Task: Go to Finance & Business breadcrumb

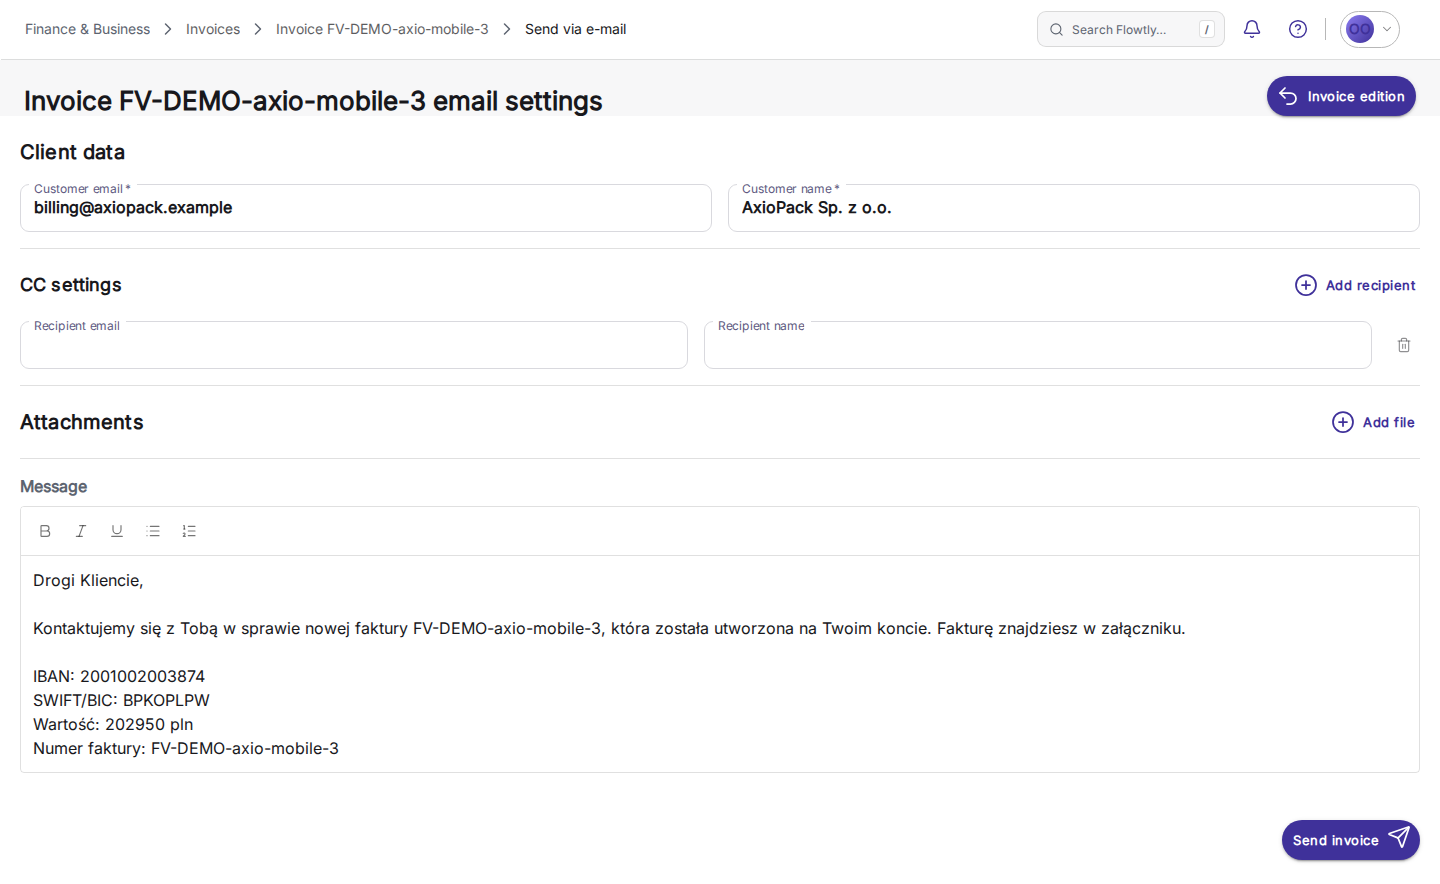Action: pyautogui.click(x=88, y=29)
